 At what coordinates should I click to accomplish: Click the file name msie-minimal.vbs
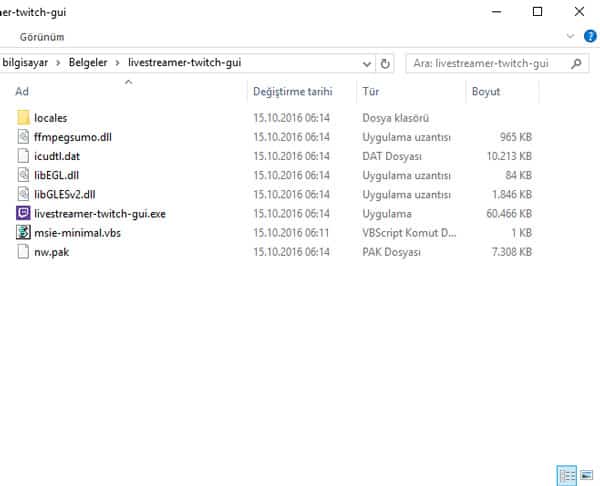coord(77,233)
